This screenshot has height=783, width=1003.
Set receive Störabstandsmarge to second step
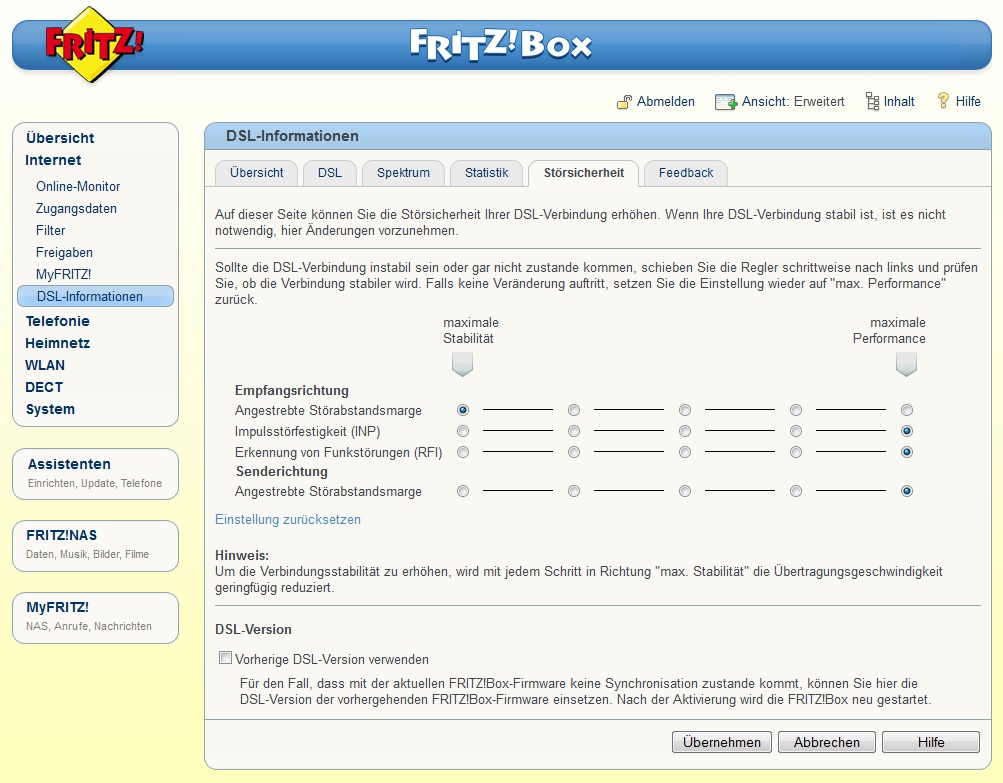(574, 410)
